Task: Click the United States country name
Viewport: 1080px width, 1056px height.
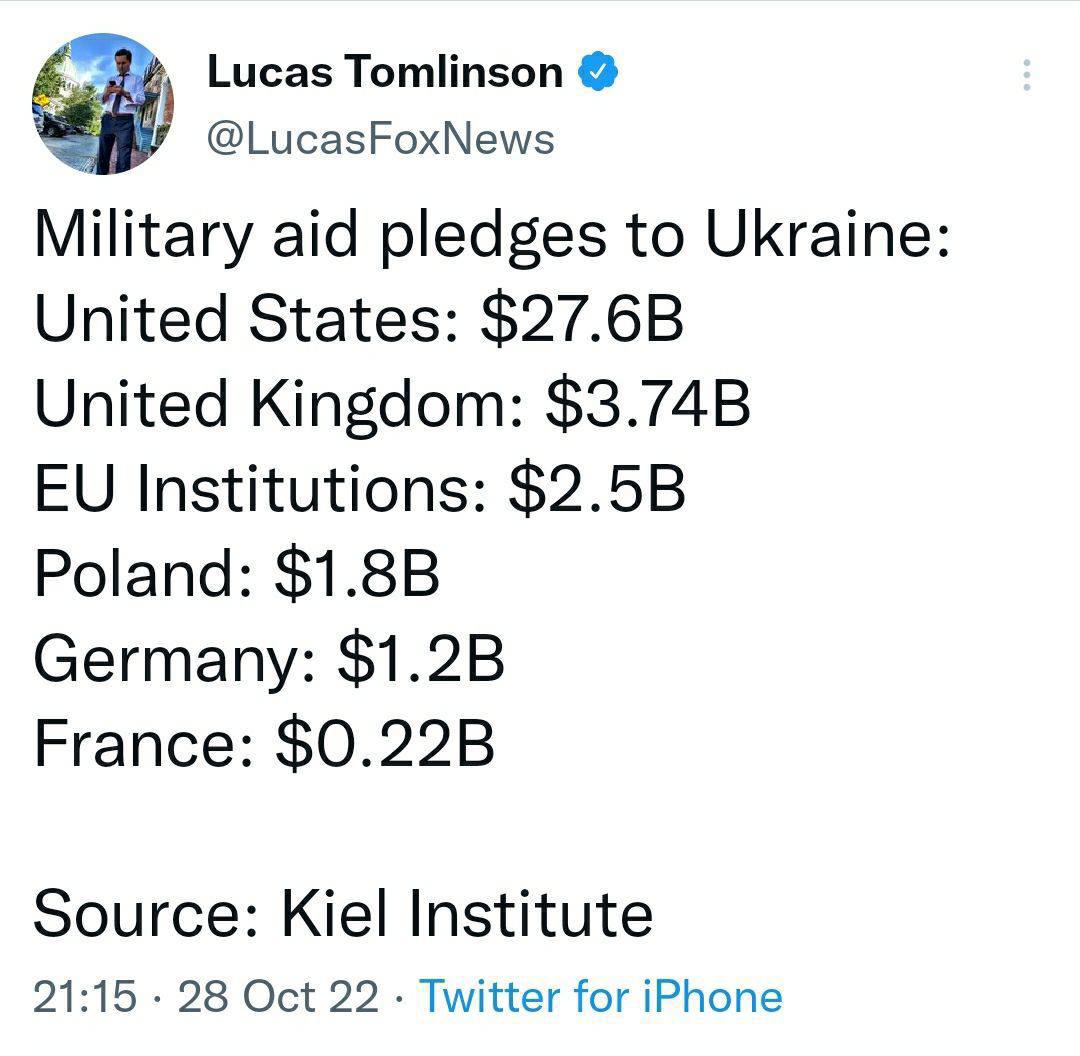Action: click(x=243, y=320)
